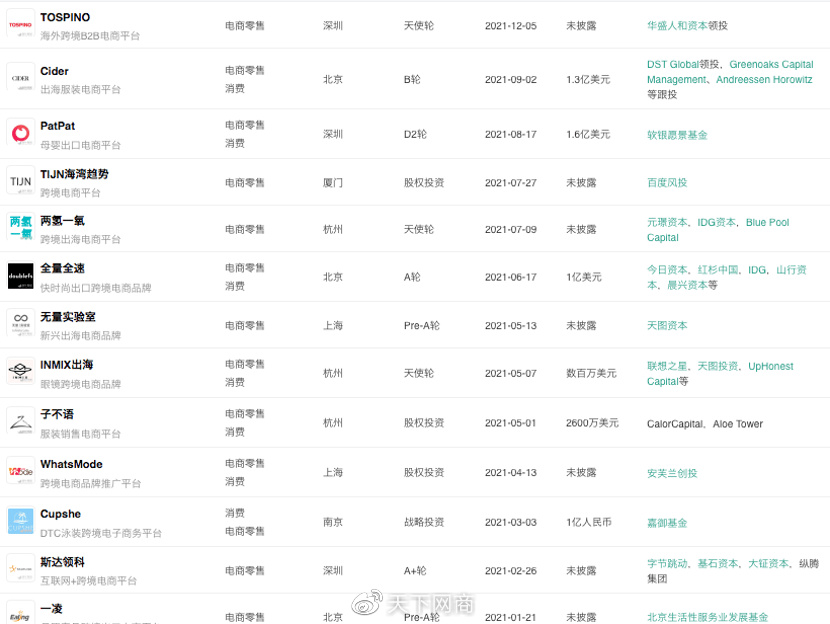Click the 字节跳动 investor link
The image size is (830, 624).
tap(667, 564)
